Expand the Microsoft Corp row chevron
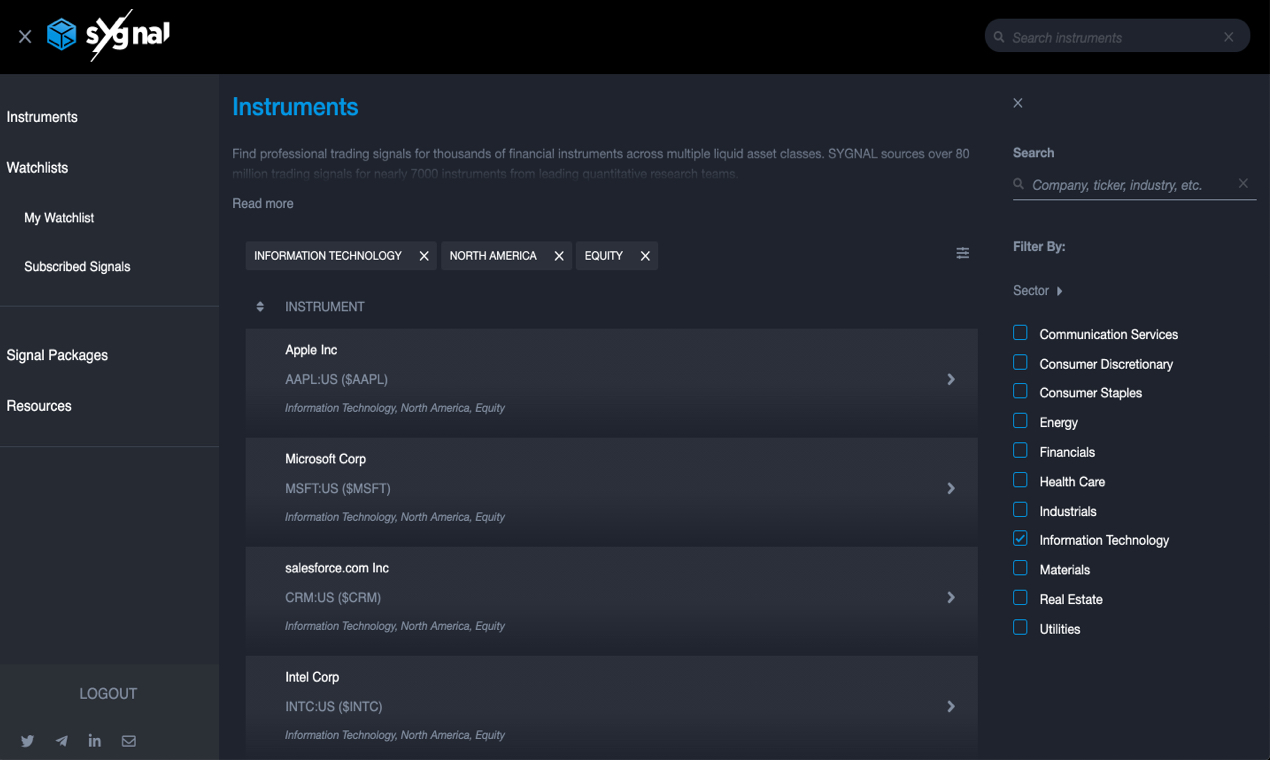The width and height of the screenshot is (1270, 760). tap(951, 489)
